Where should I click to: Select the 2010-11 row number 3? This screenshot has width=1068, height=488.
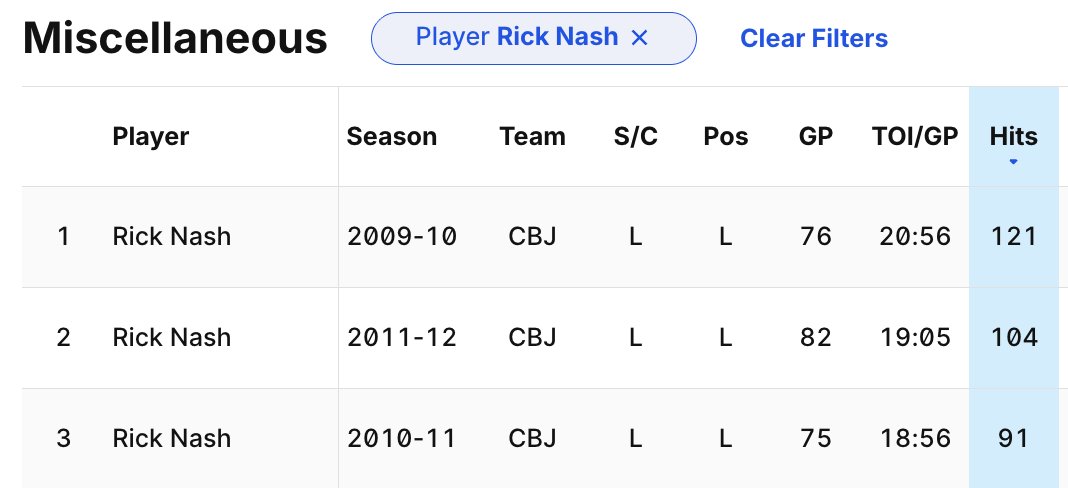[x=63, y=438]
